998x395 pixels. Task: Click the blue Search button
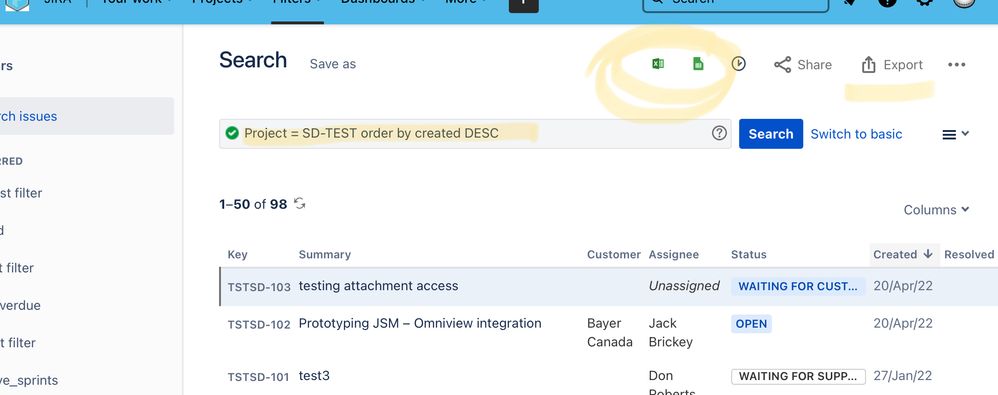click(771, 134)
